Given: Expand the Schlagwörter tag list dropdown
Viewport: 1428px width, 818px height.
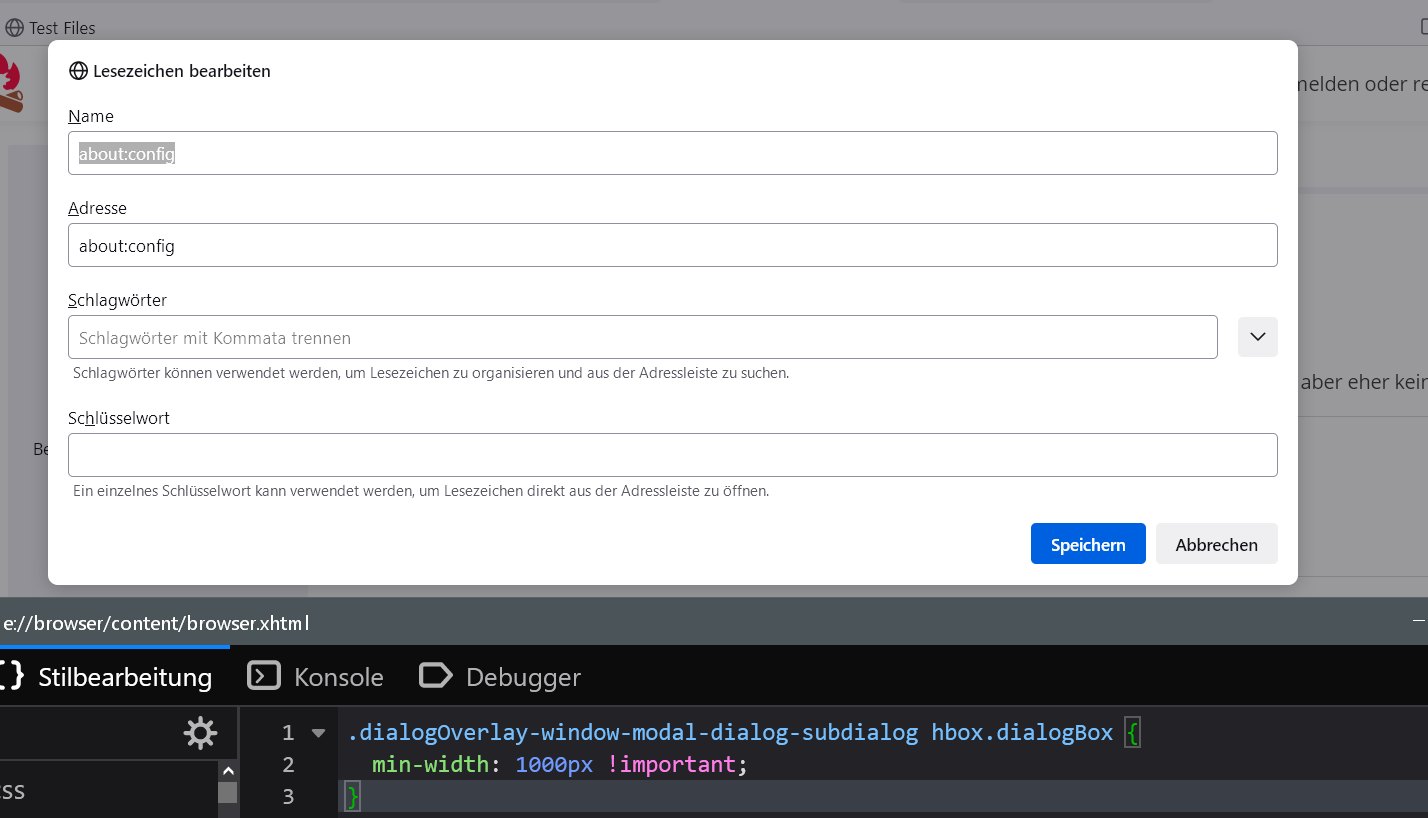Looking at the screenshot, I should coord(1257,337).
